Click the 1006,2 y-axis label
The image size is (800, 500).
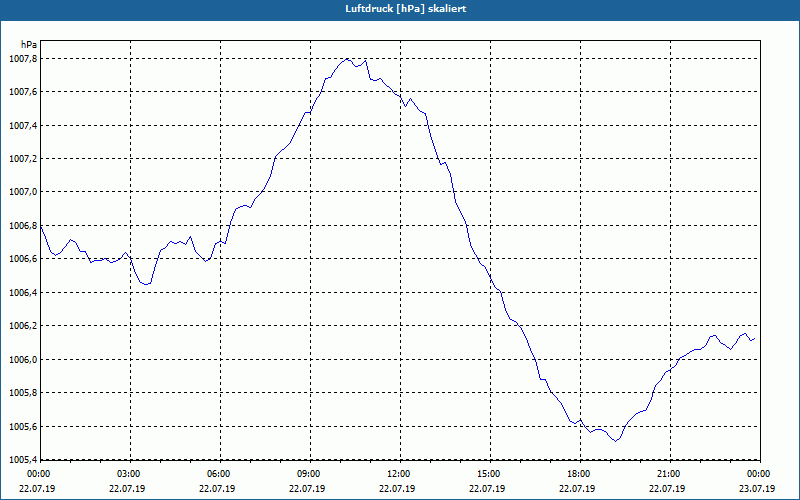[x=23, y=326]
